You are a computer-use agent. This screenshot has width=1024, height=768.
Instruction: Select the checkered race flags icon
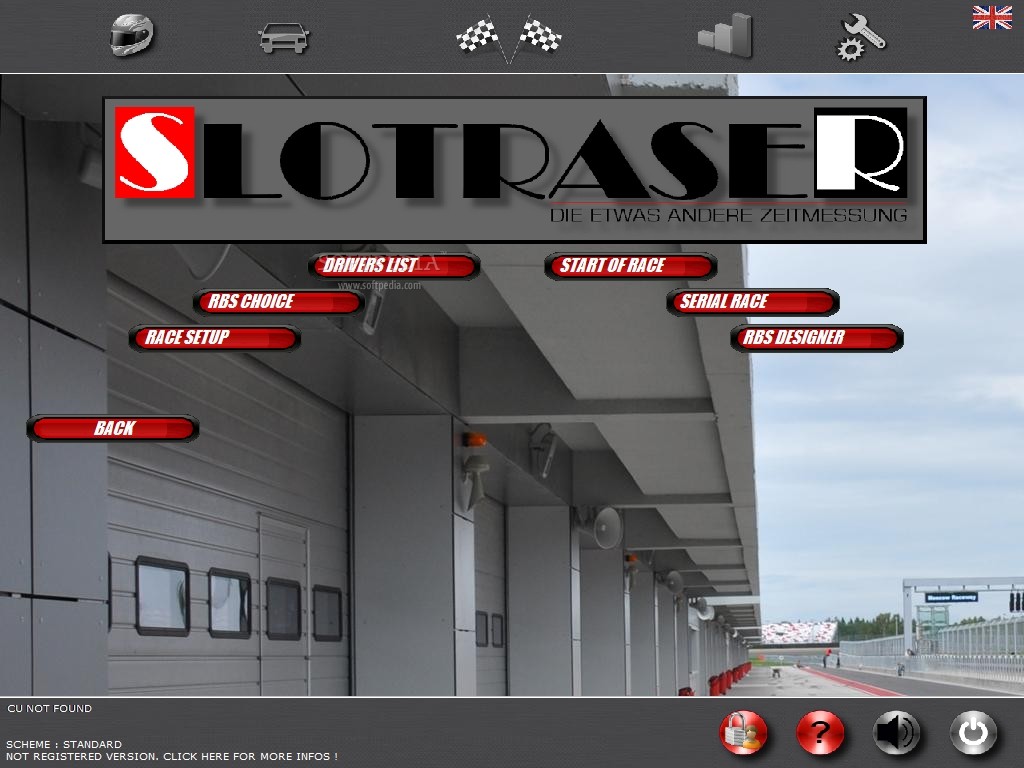point(508,38)
